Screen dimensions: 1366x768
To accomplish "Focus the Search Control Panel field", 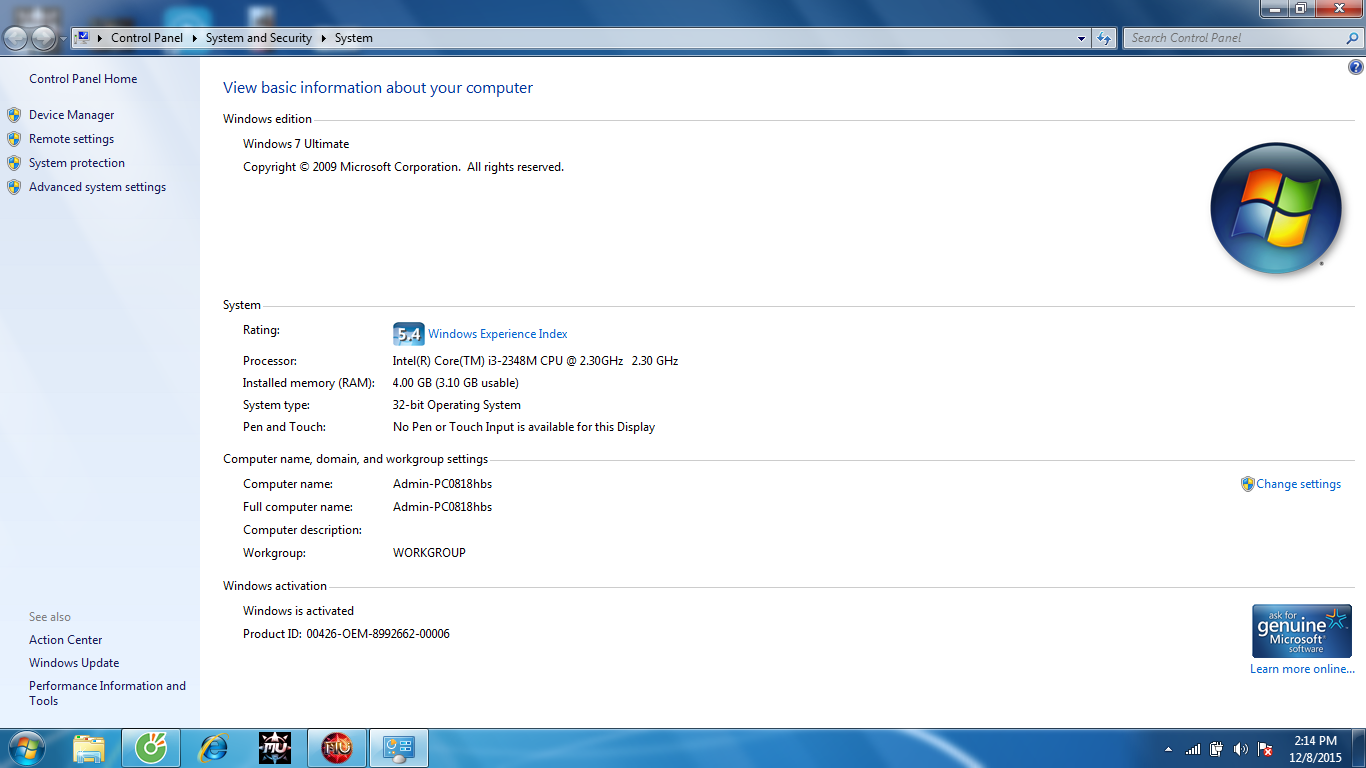I will [x=1243, y=38].
